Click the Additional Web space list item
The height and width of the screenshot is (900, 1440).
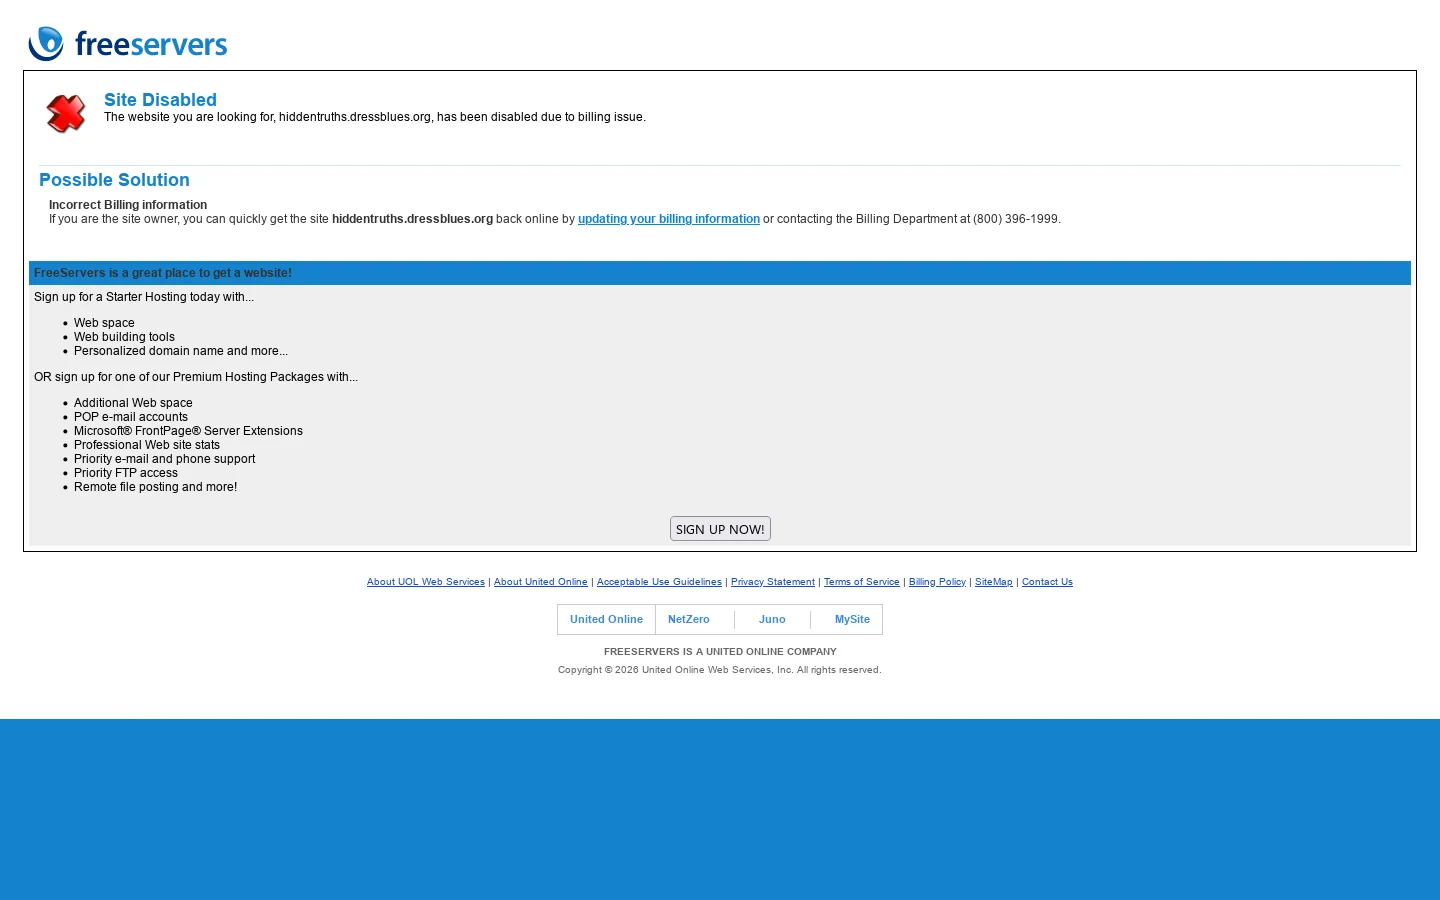(x=133, y=403)
